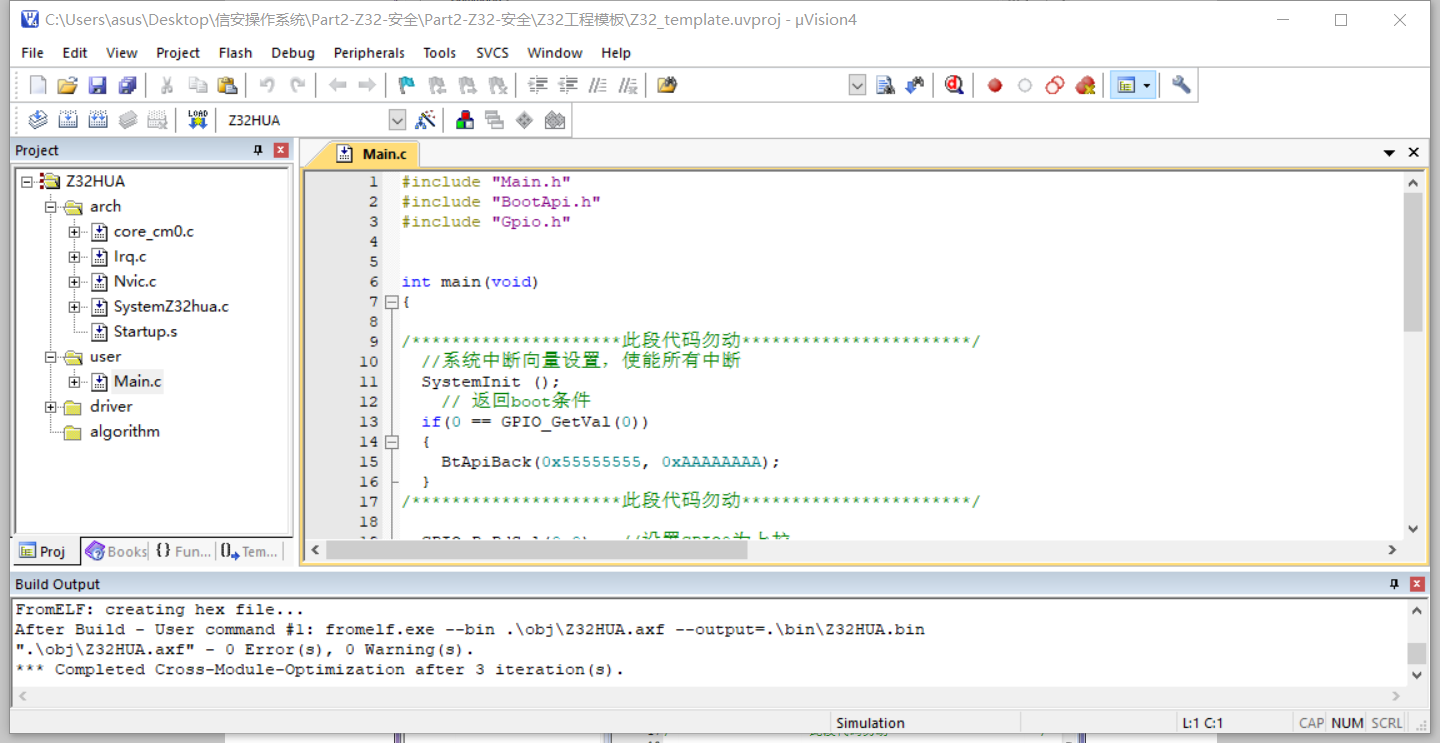Collapse the Z32HUA root project node
The width and height of the screenshot is (1440, 743).
[x=26, y=182]
